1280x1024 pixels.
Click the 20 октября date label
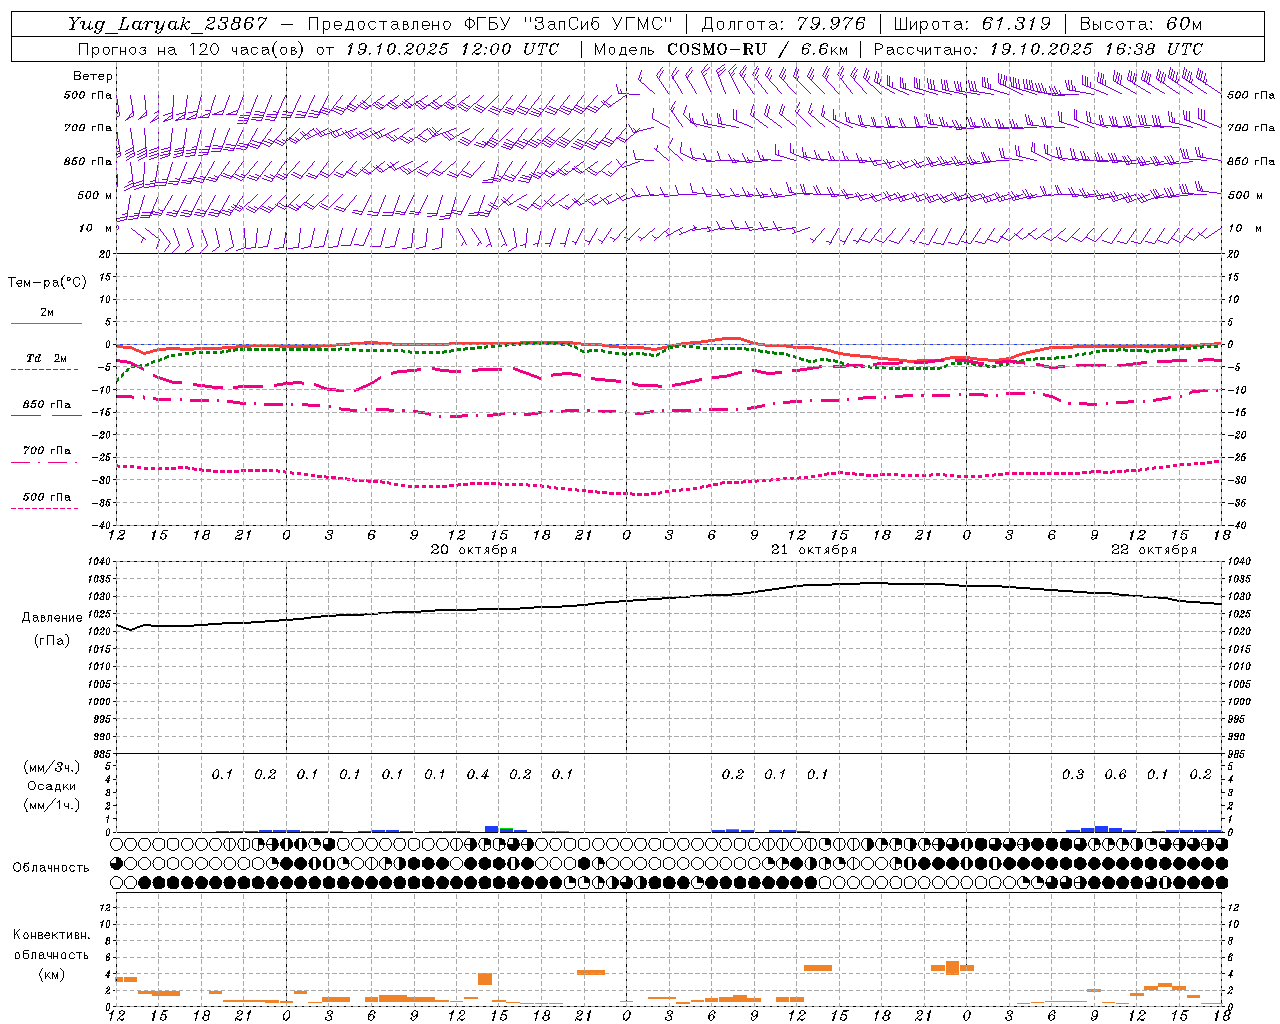coord(474,550)
